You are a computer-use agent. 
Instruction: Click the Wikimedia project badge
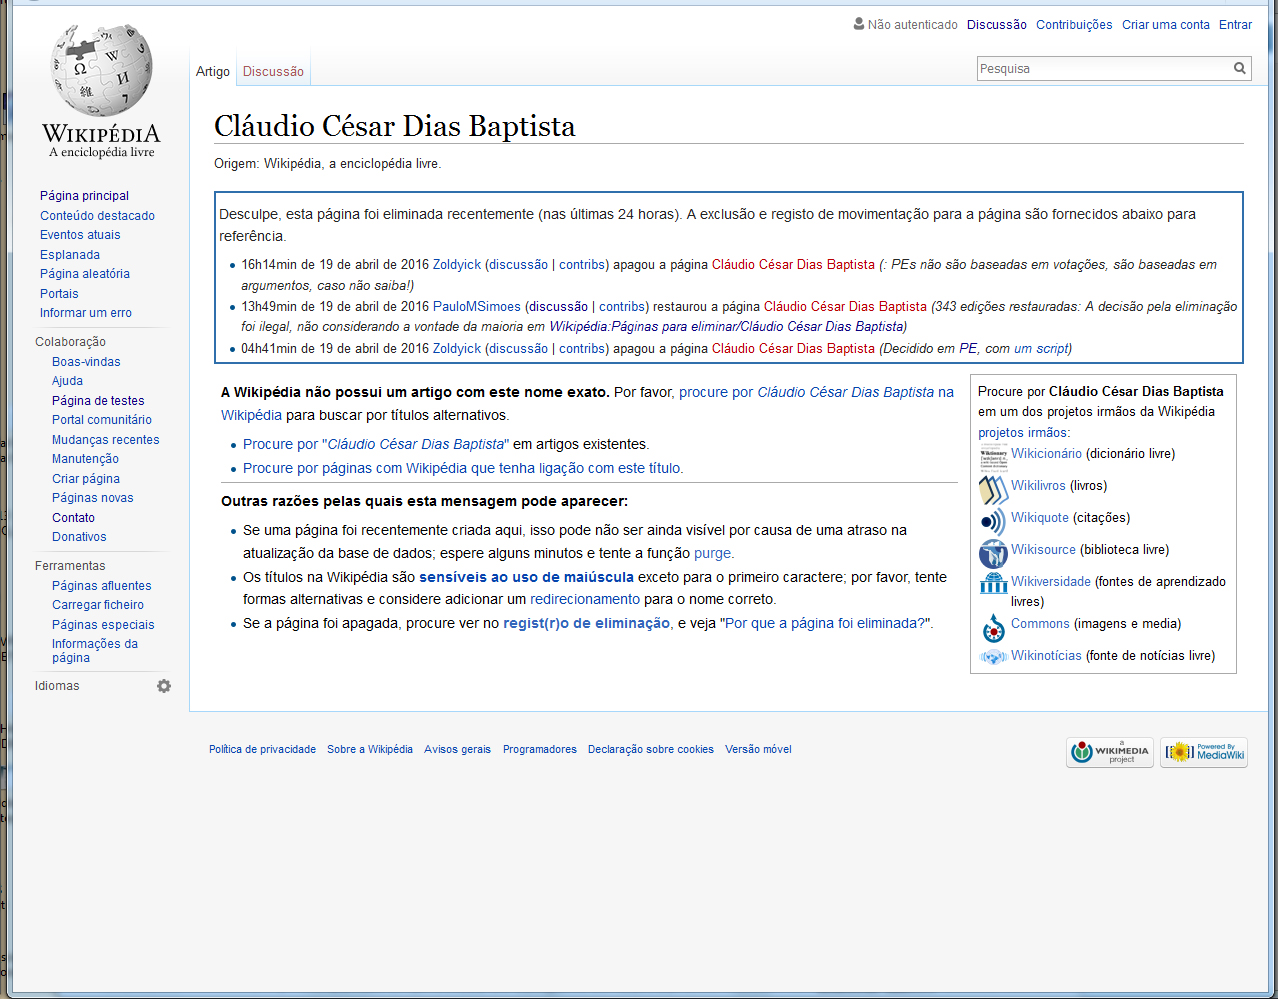(1110, 752)
